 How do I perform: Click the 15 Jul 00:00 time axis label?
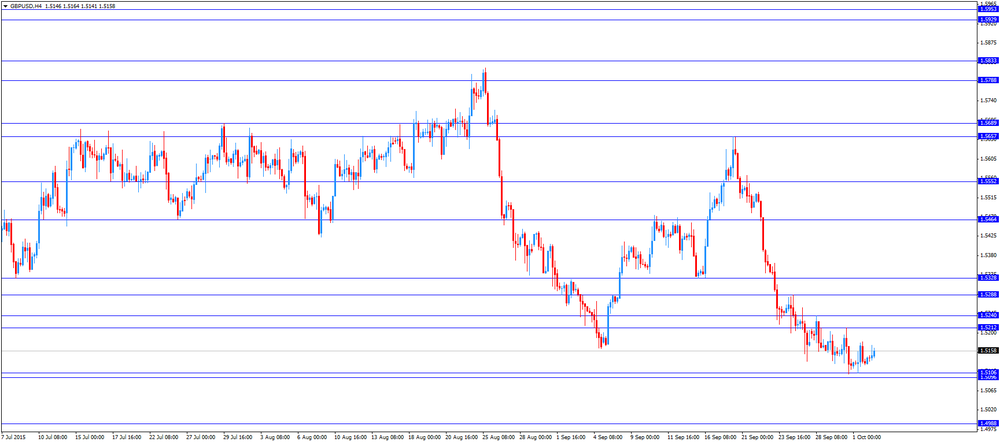(89, 438)
